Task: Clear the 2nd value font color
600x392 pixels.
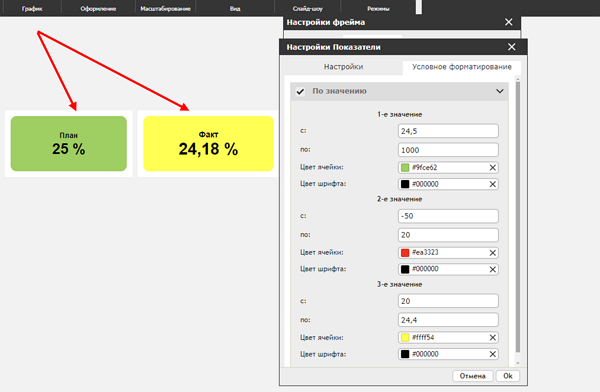Action: (x=492, y=269)
